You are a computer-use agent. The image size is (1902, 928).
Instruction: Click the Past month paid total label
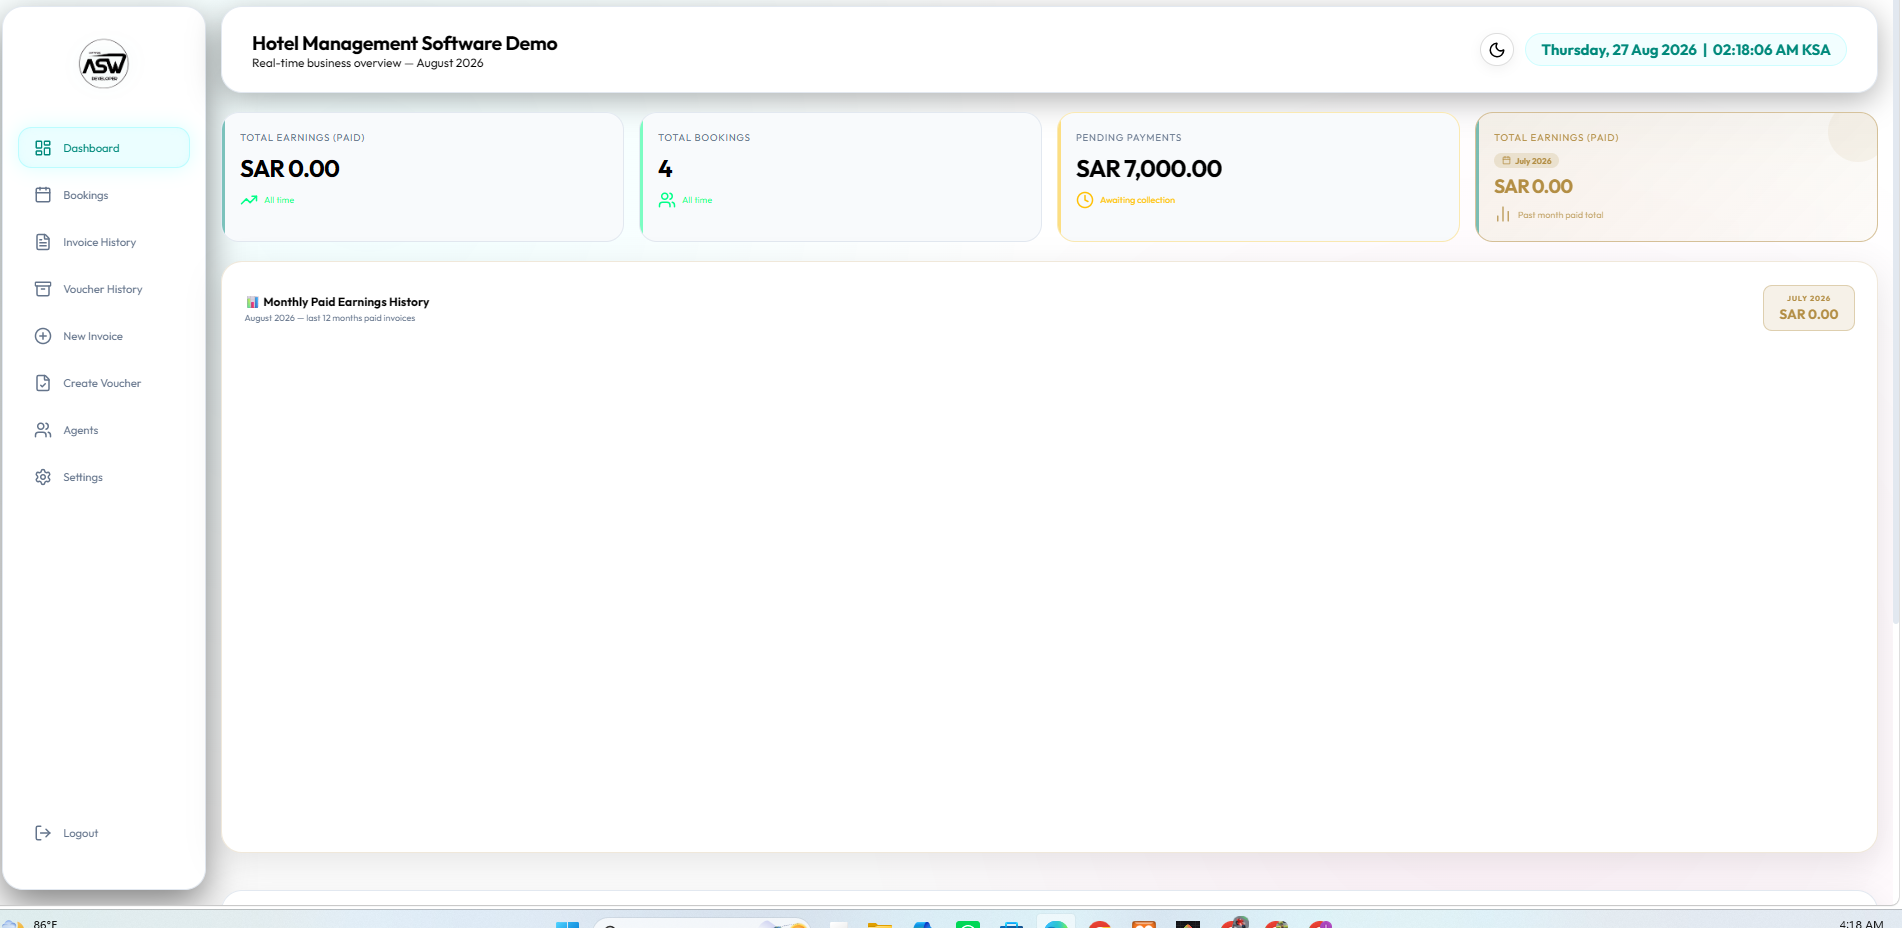pos(1560,215)
